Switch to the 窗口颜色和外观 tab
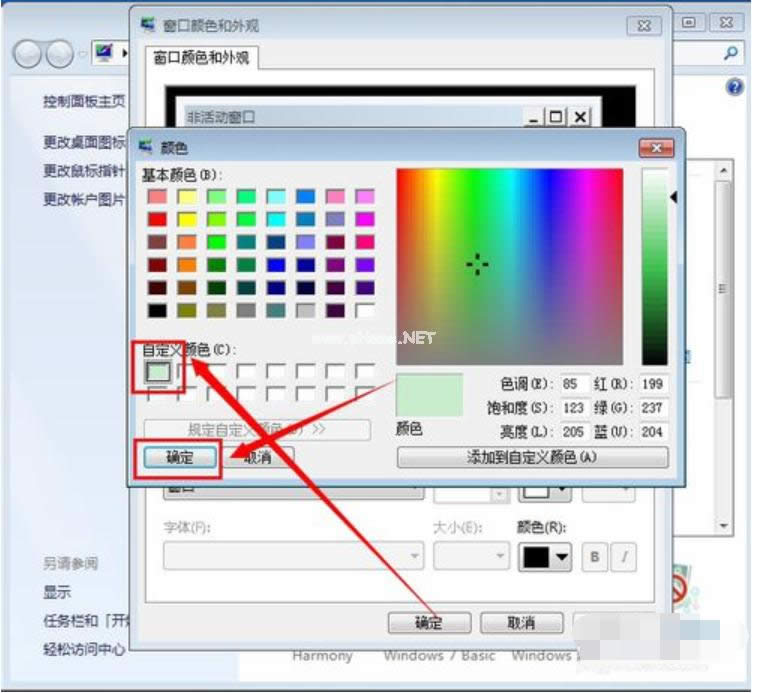757x693 pixels. click(201, 58)
